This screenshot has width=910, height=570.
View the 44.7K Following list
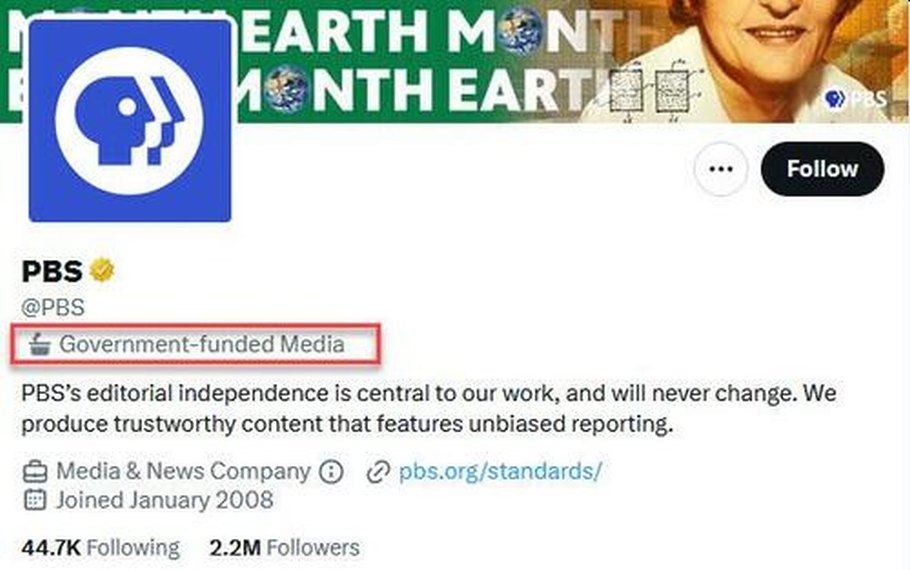(x=100, y=547)
